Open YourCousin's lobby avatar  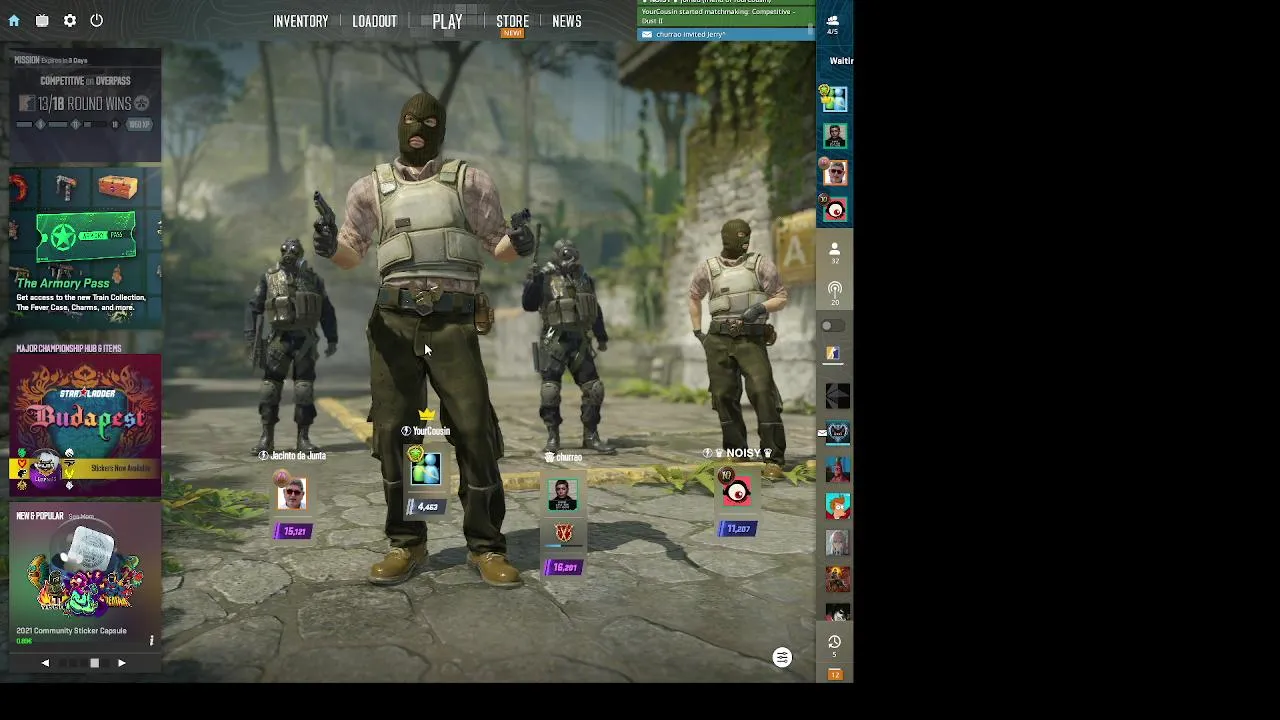point(425,468)
